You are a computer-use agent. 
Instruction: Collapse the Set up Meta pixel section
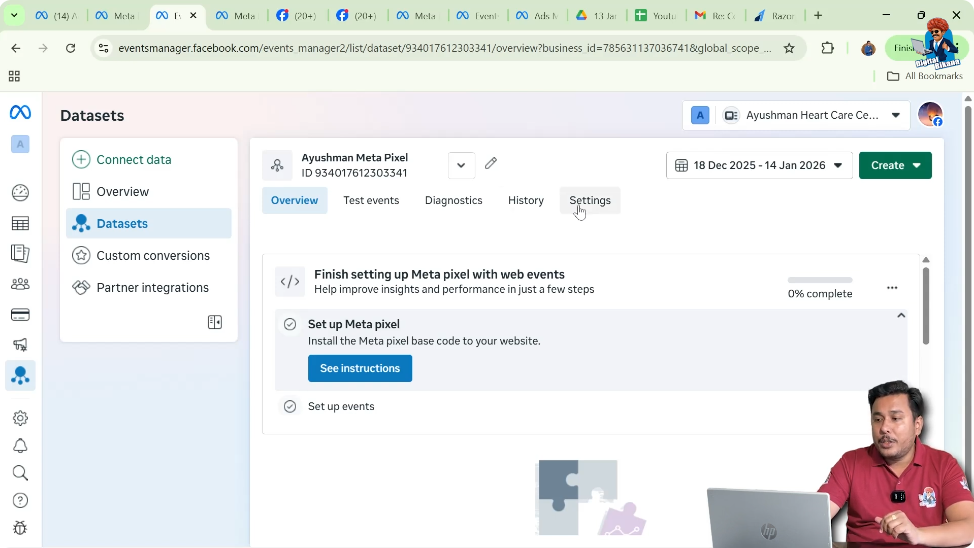[901, 316]
